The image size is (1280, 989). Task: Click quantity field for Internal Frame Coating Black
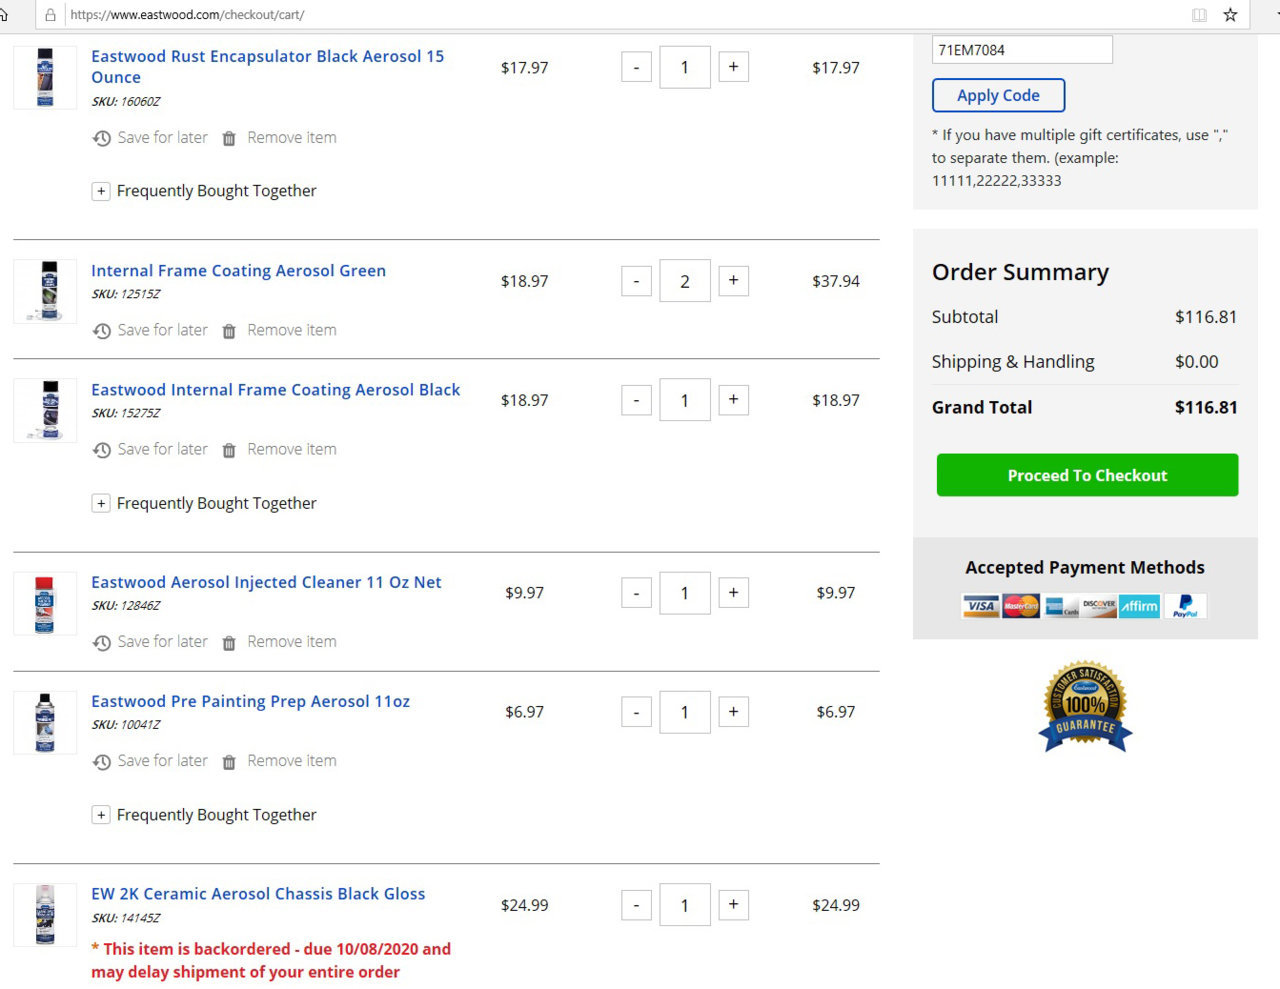[x=685, y=400]
